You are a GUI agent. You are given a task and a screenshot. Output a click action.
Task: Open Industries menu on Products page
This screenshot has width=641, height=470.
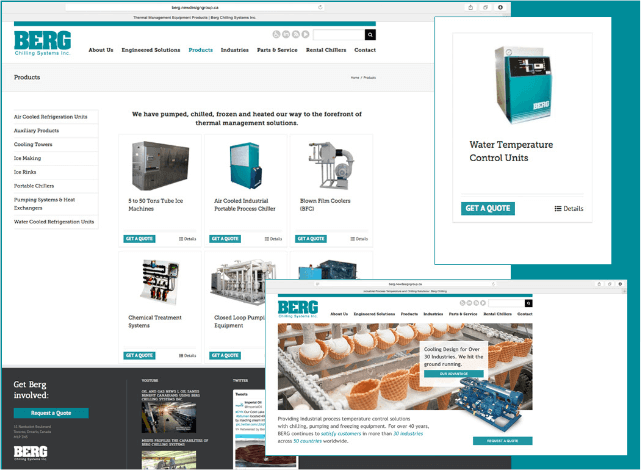(x=235, y=50)
